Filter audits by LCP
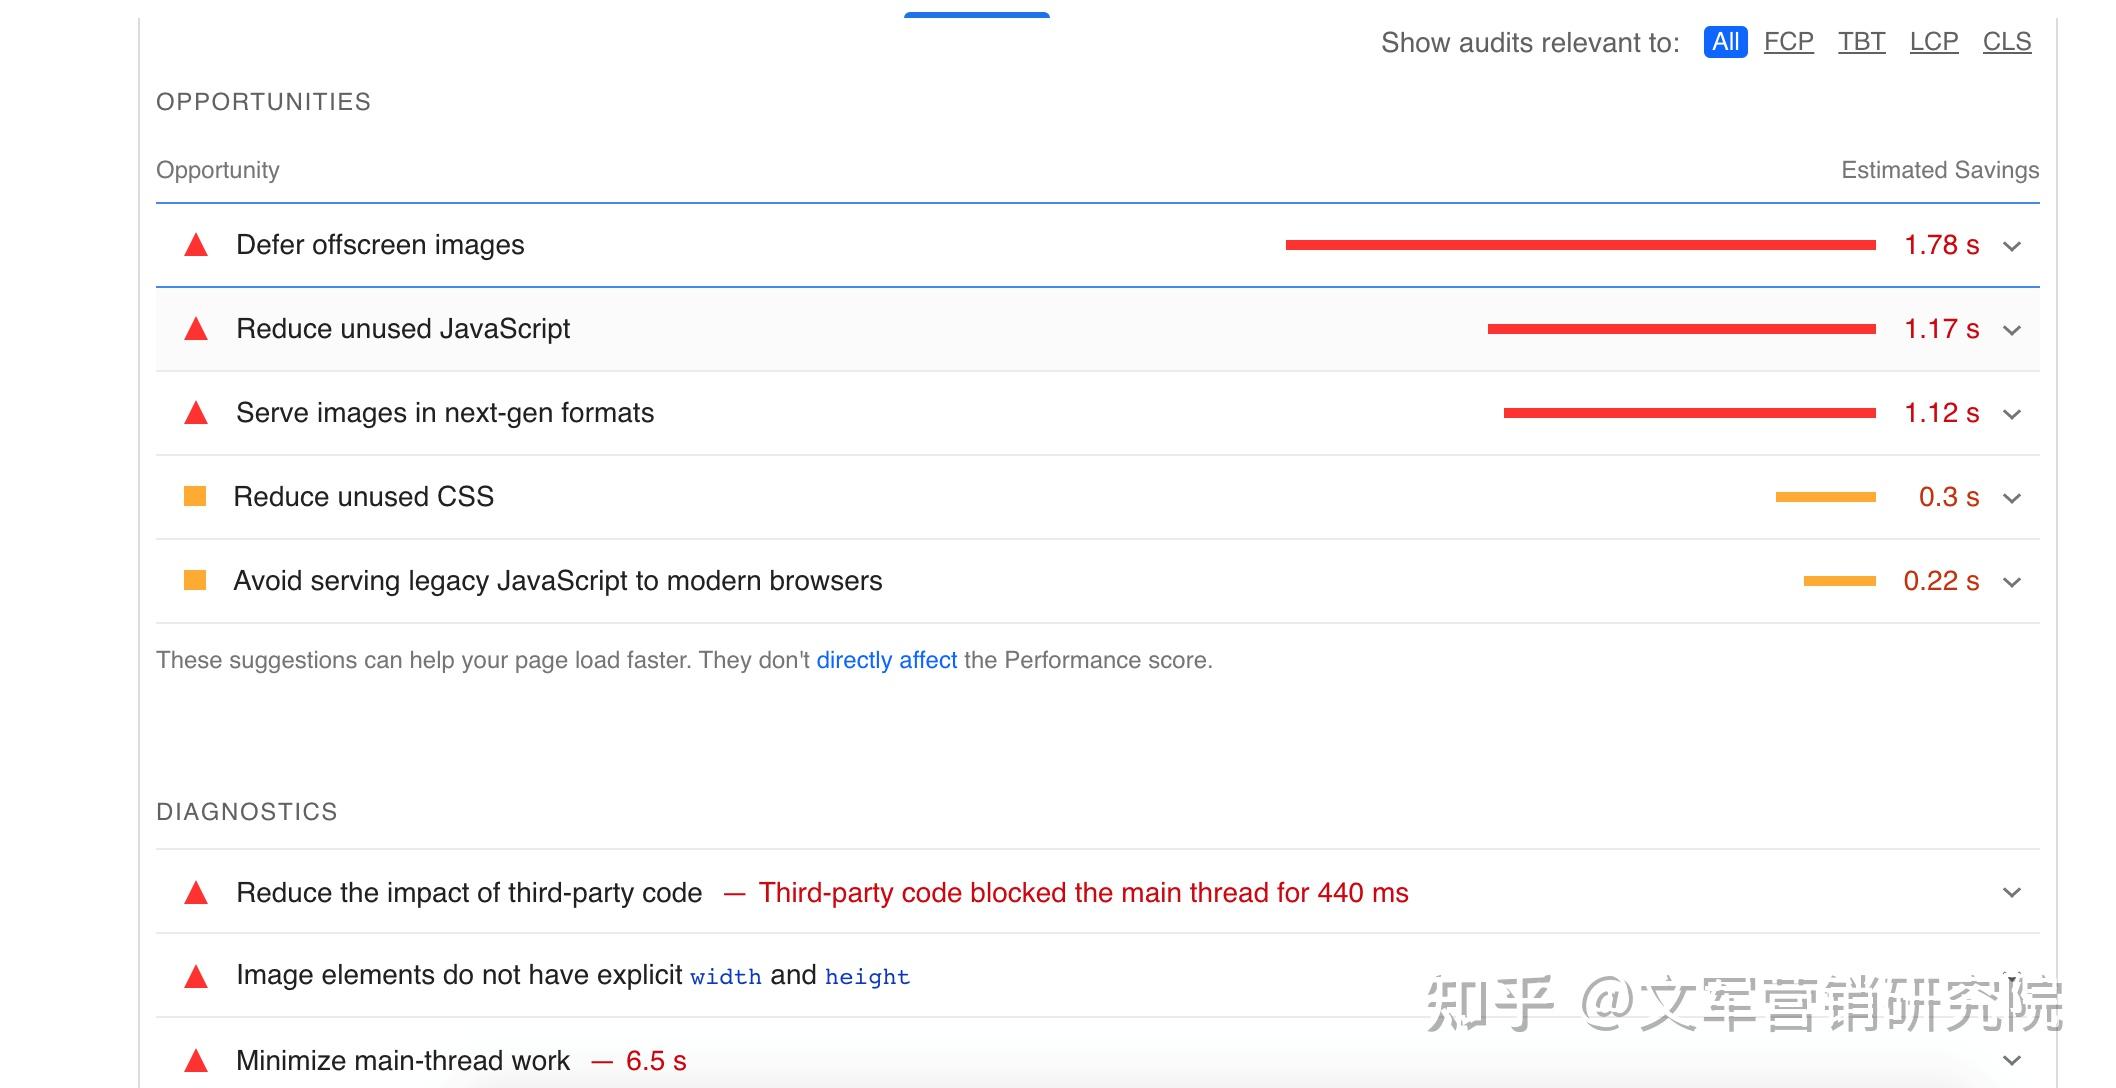Image resolution: width=2116 pixels, height=1088 pixels. coord(1934,42)
